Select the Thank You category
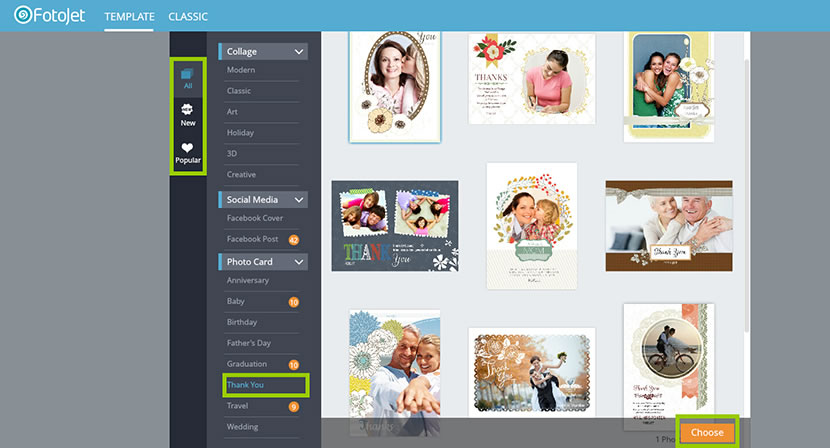This screenshot has width=830, height=448. (245, 385)
